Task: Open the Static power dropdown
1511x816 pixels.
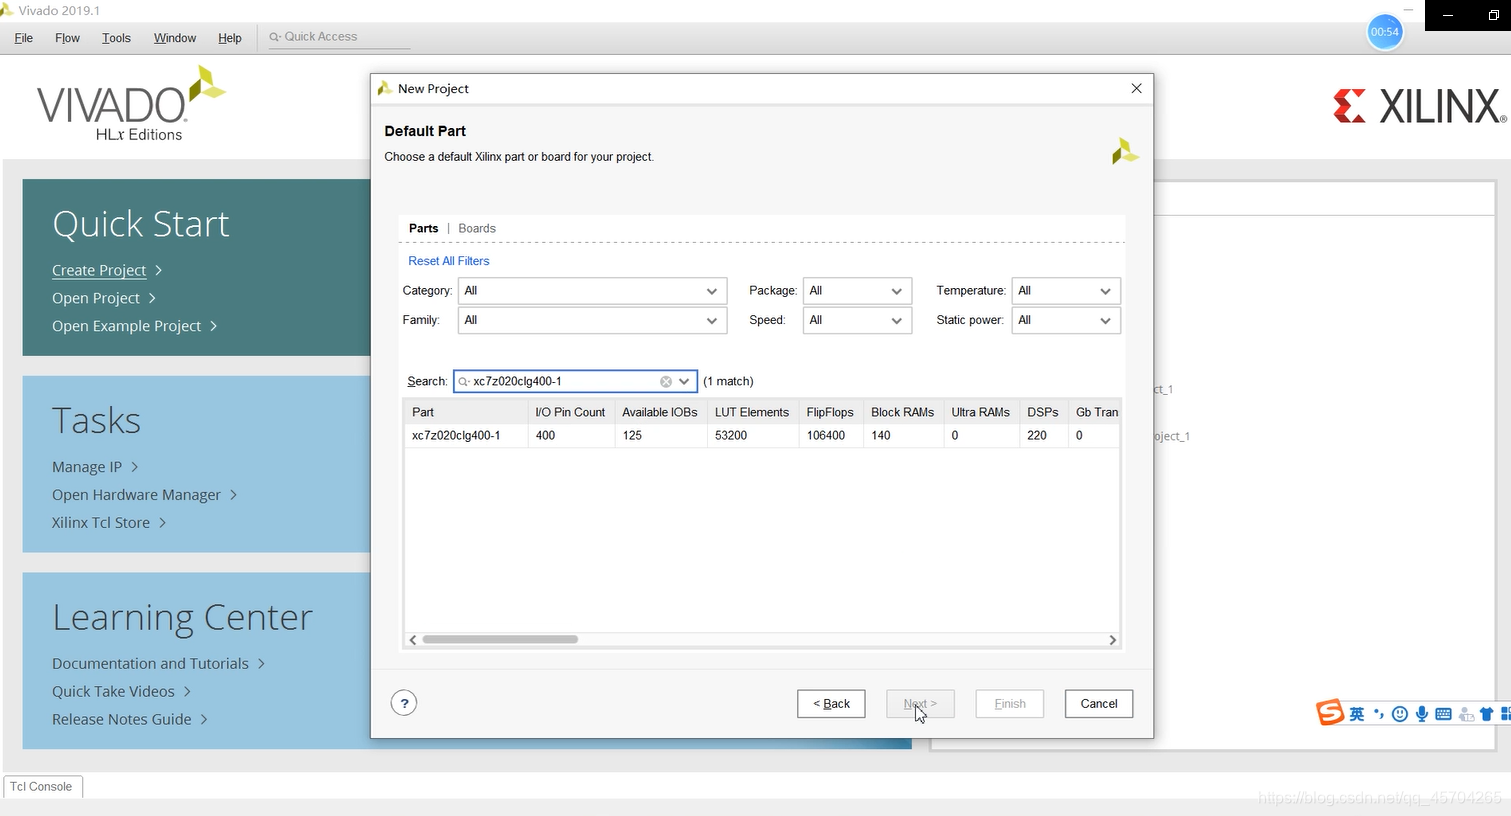Action: pos(1066,320)
